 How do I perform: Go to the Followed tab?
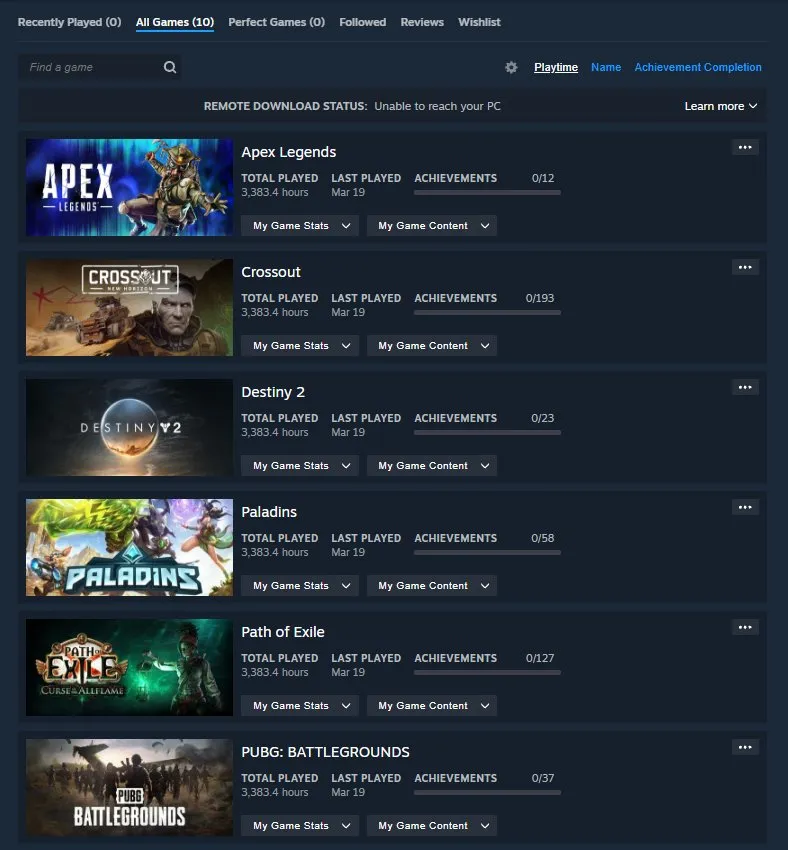click(363, 22)
